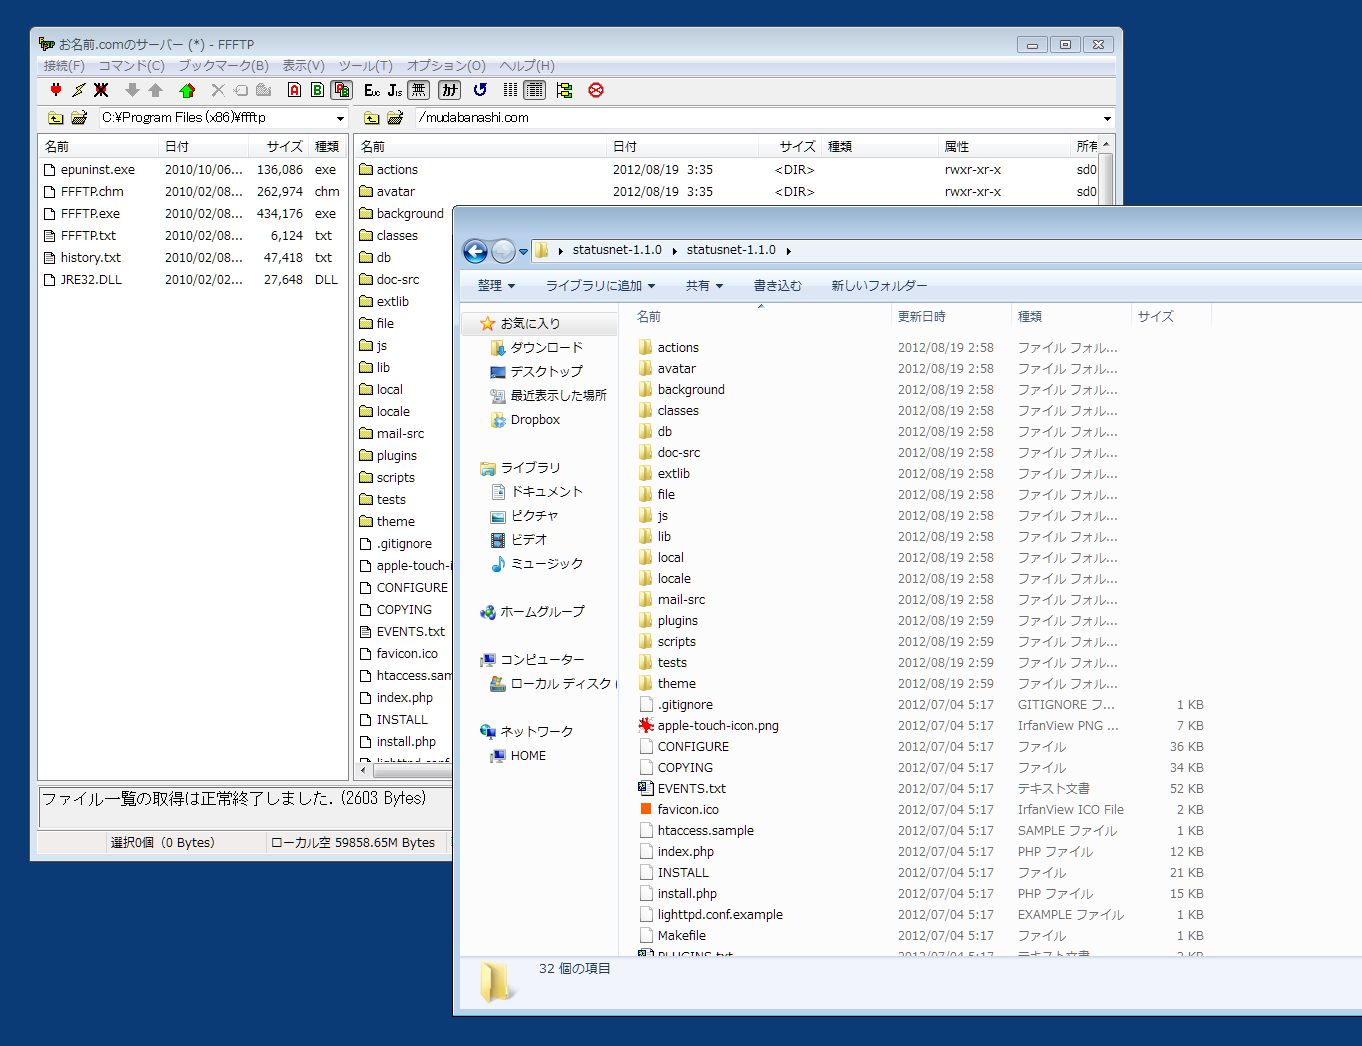Enable EUC kanji conversion mode

(372, 90)
